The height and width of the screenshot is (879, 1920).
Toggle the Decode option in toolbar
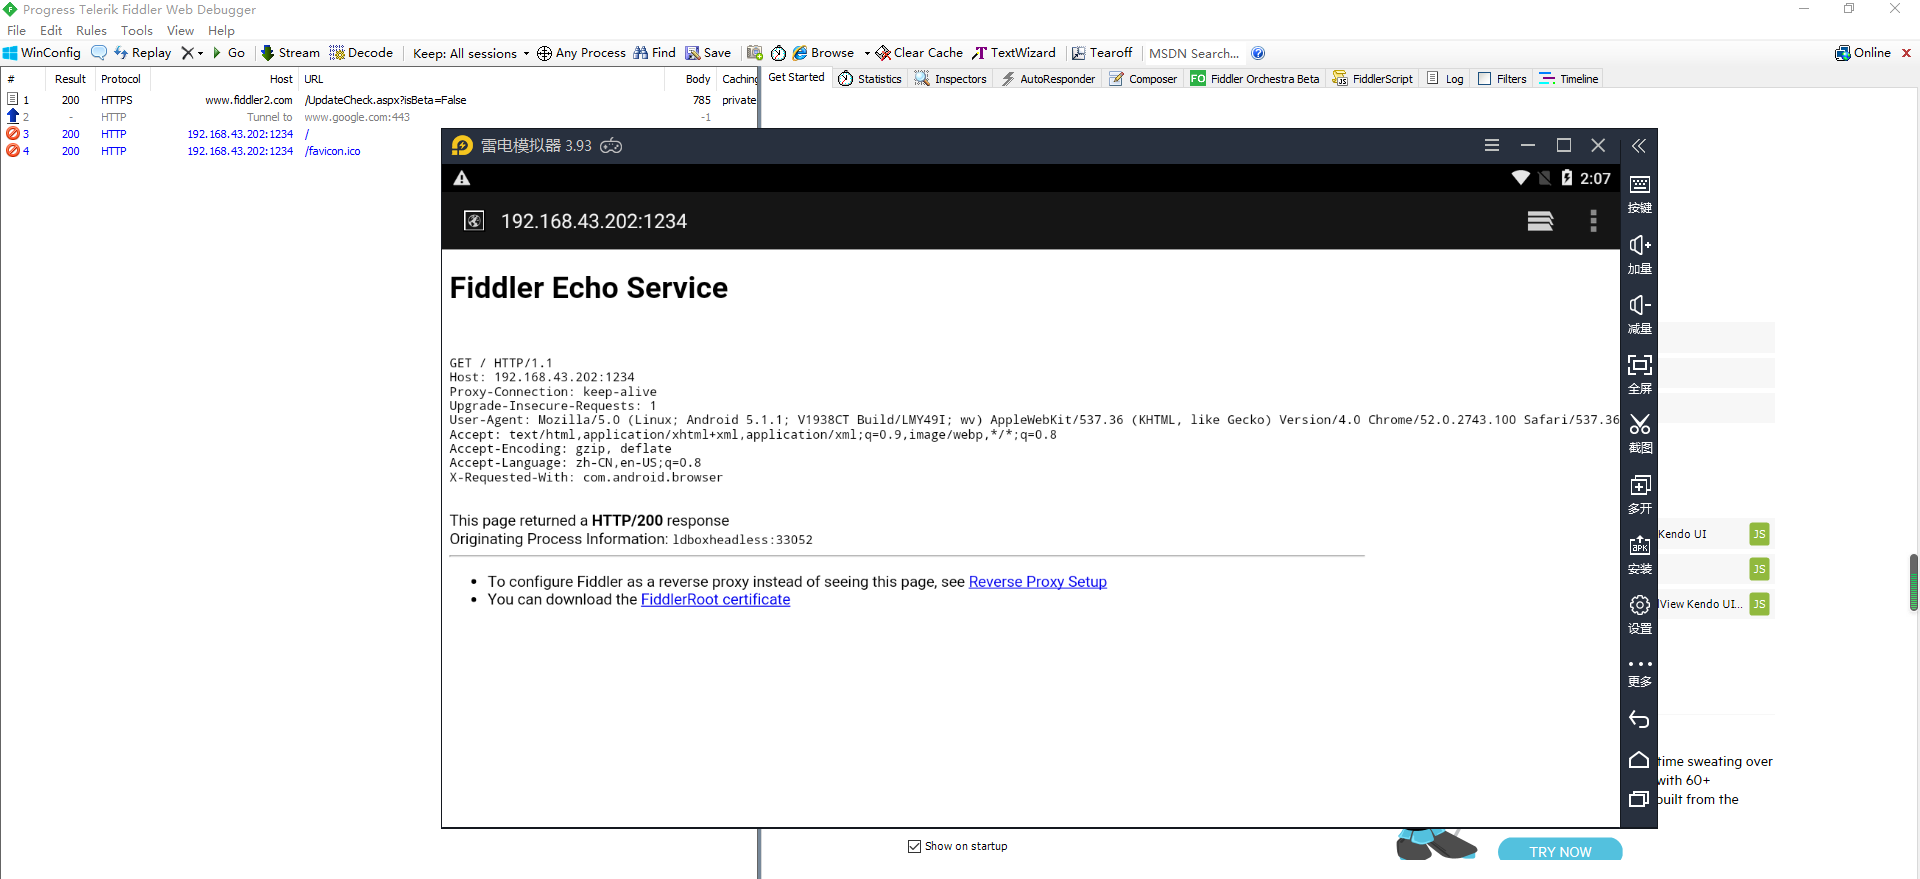click(x=361, y=53)
